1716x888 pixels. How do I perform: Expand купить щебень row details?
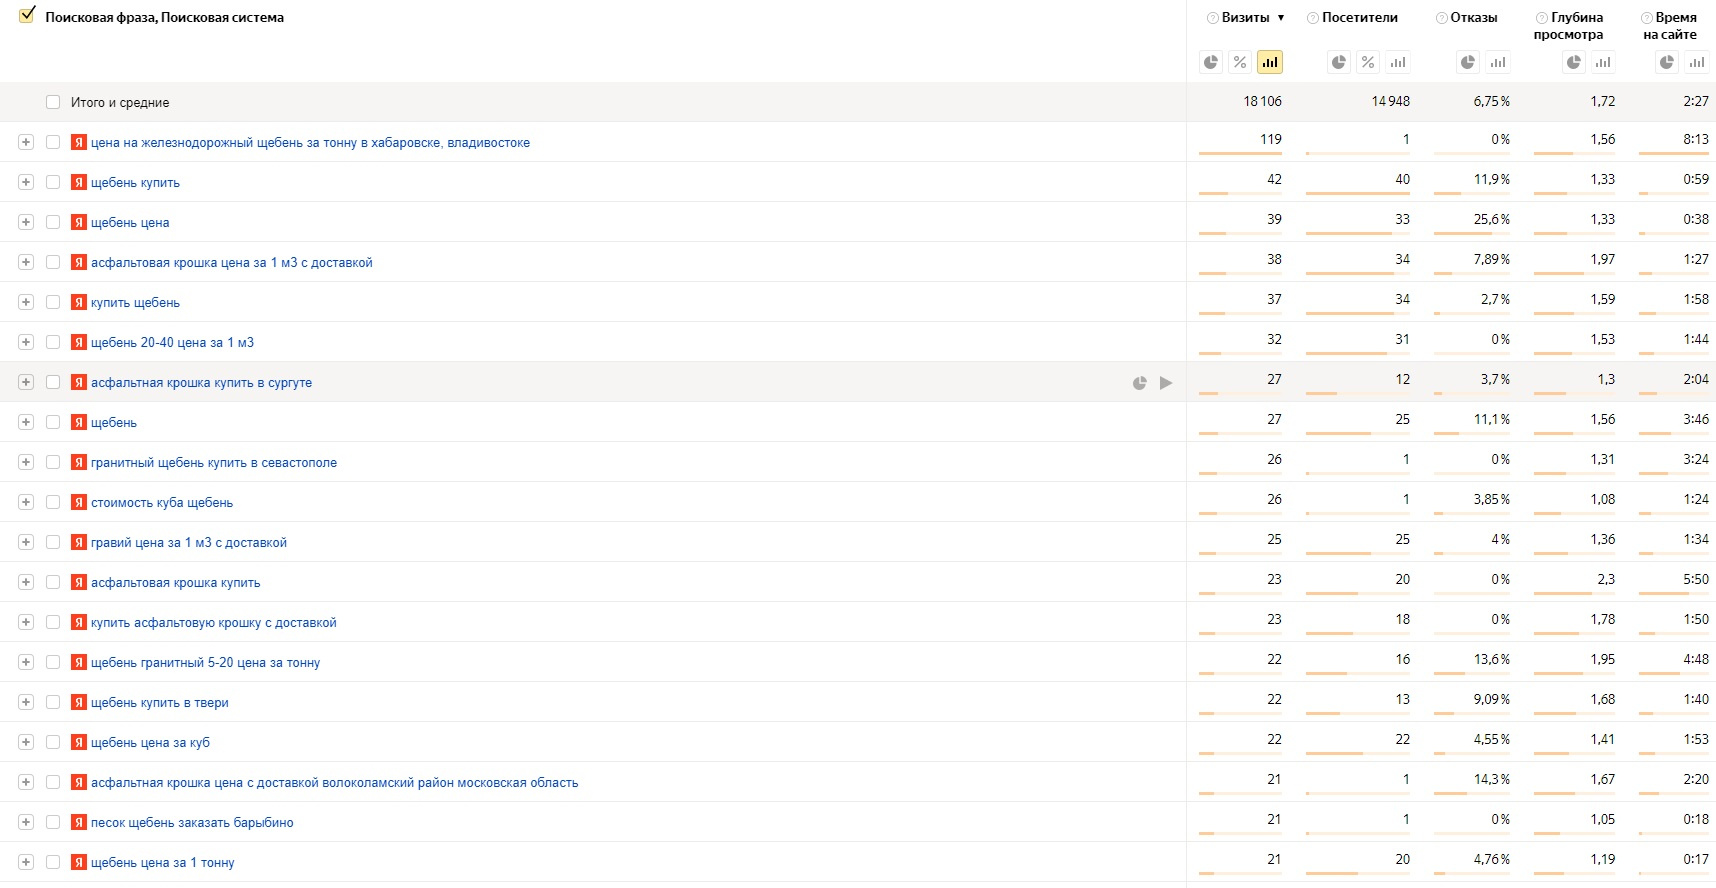click(x=26, y=302)
